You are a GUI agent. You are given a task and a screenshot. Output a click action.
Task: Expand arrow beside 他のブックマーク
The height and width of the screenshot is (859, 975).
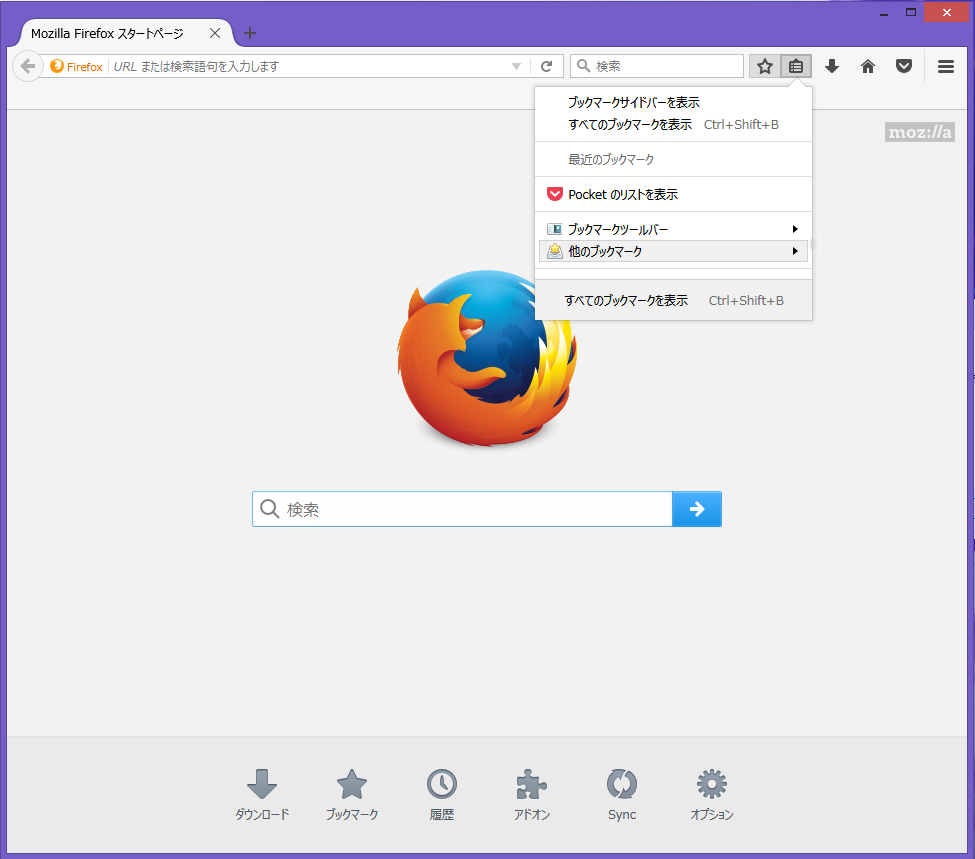coord(795,251)
